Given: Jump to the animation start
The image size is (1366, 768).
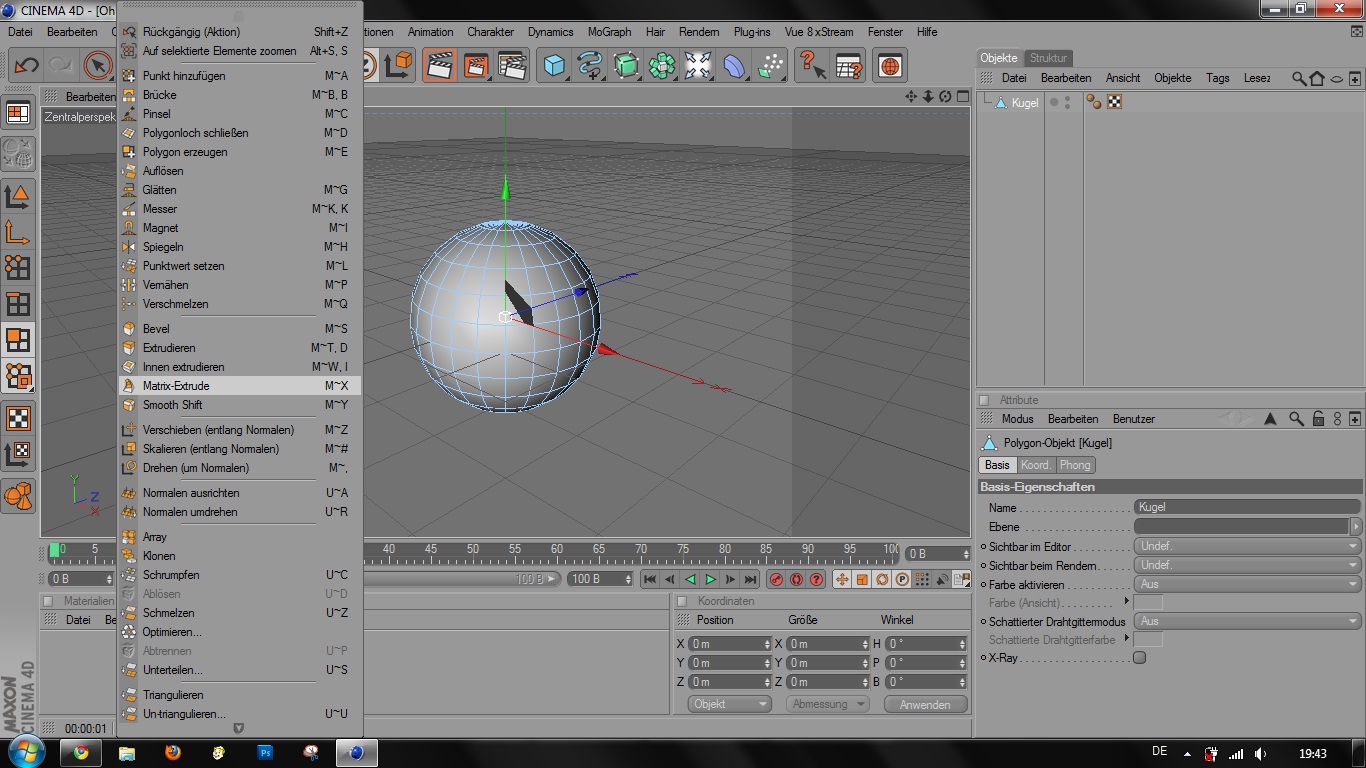Looking at the screenshot, I should (650, 579).
